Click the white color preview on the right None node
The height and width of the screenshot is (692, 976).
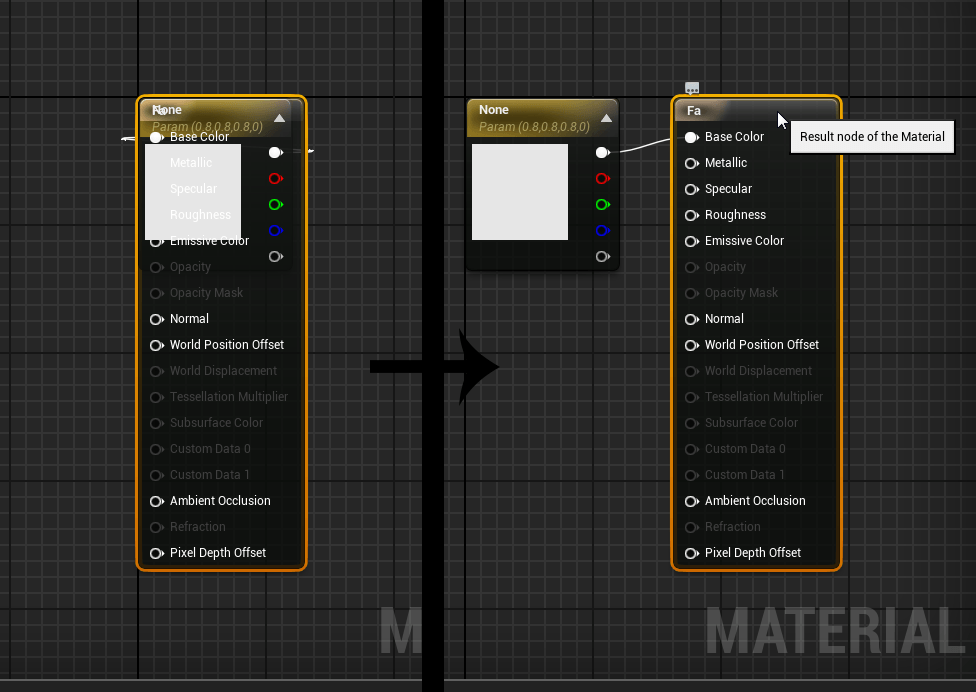pyautogui.click(x=520, y=192)
